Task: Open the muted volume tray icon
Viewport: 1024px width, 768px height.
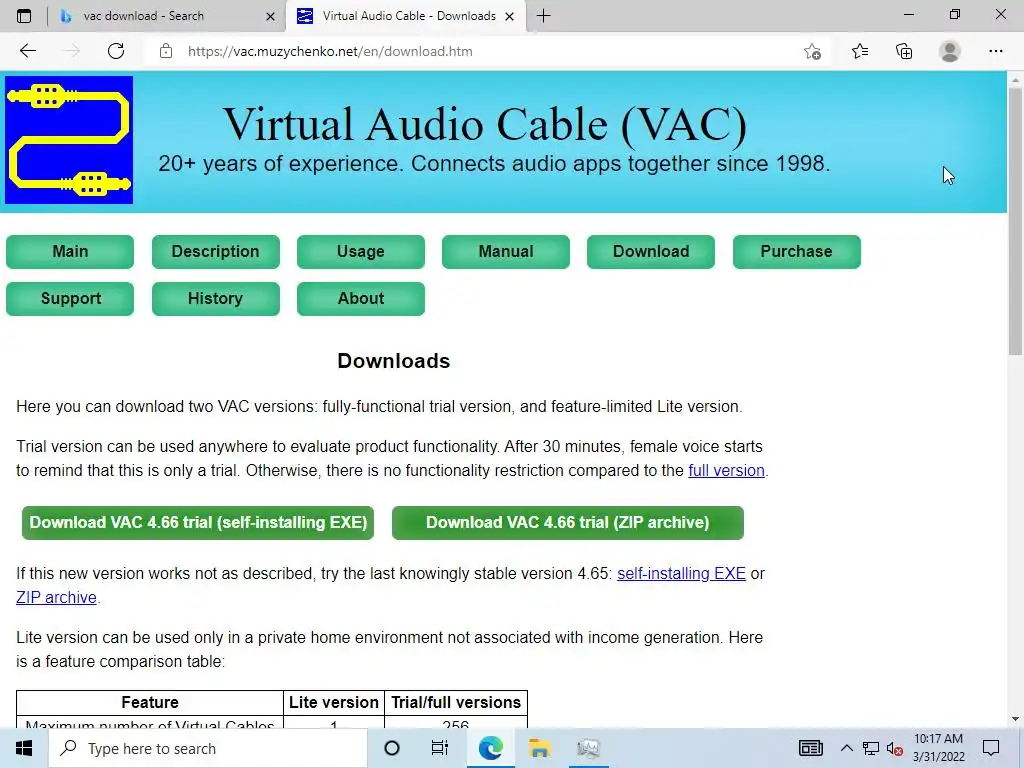Action: (x=894, y=748)
